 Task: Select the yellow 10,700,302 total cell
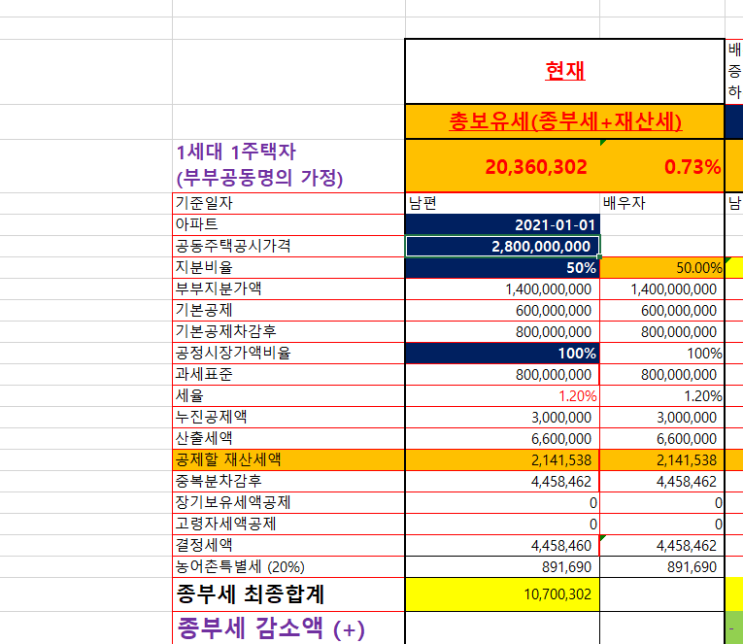point(503,594)
